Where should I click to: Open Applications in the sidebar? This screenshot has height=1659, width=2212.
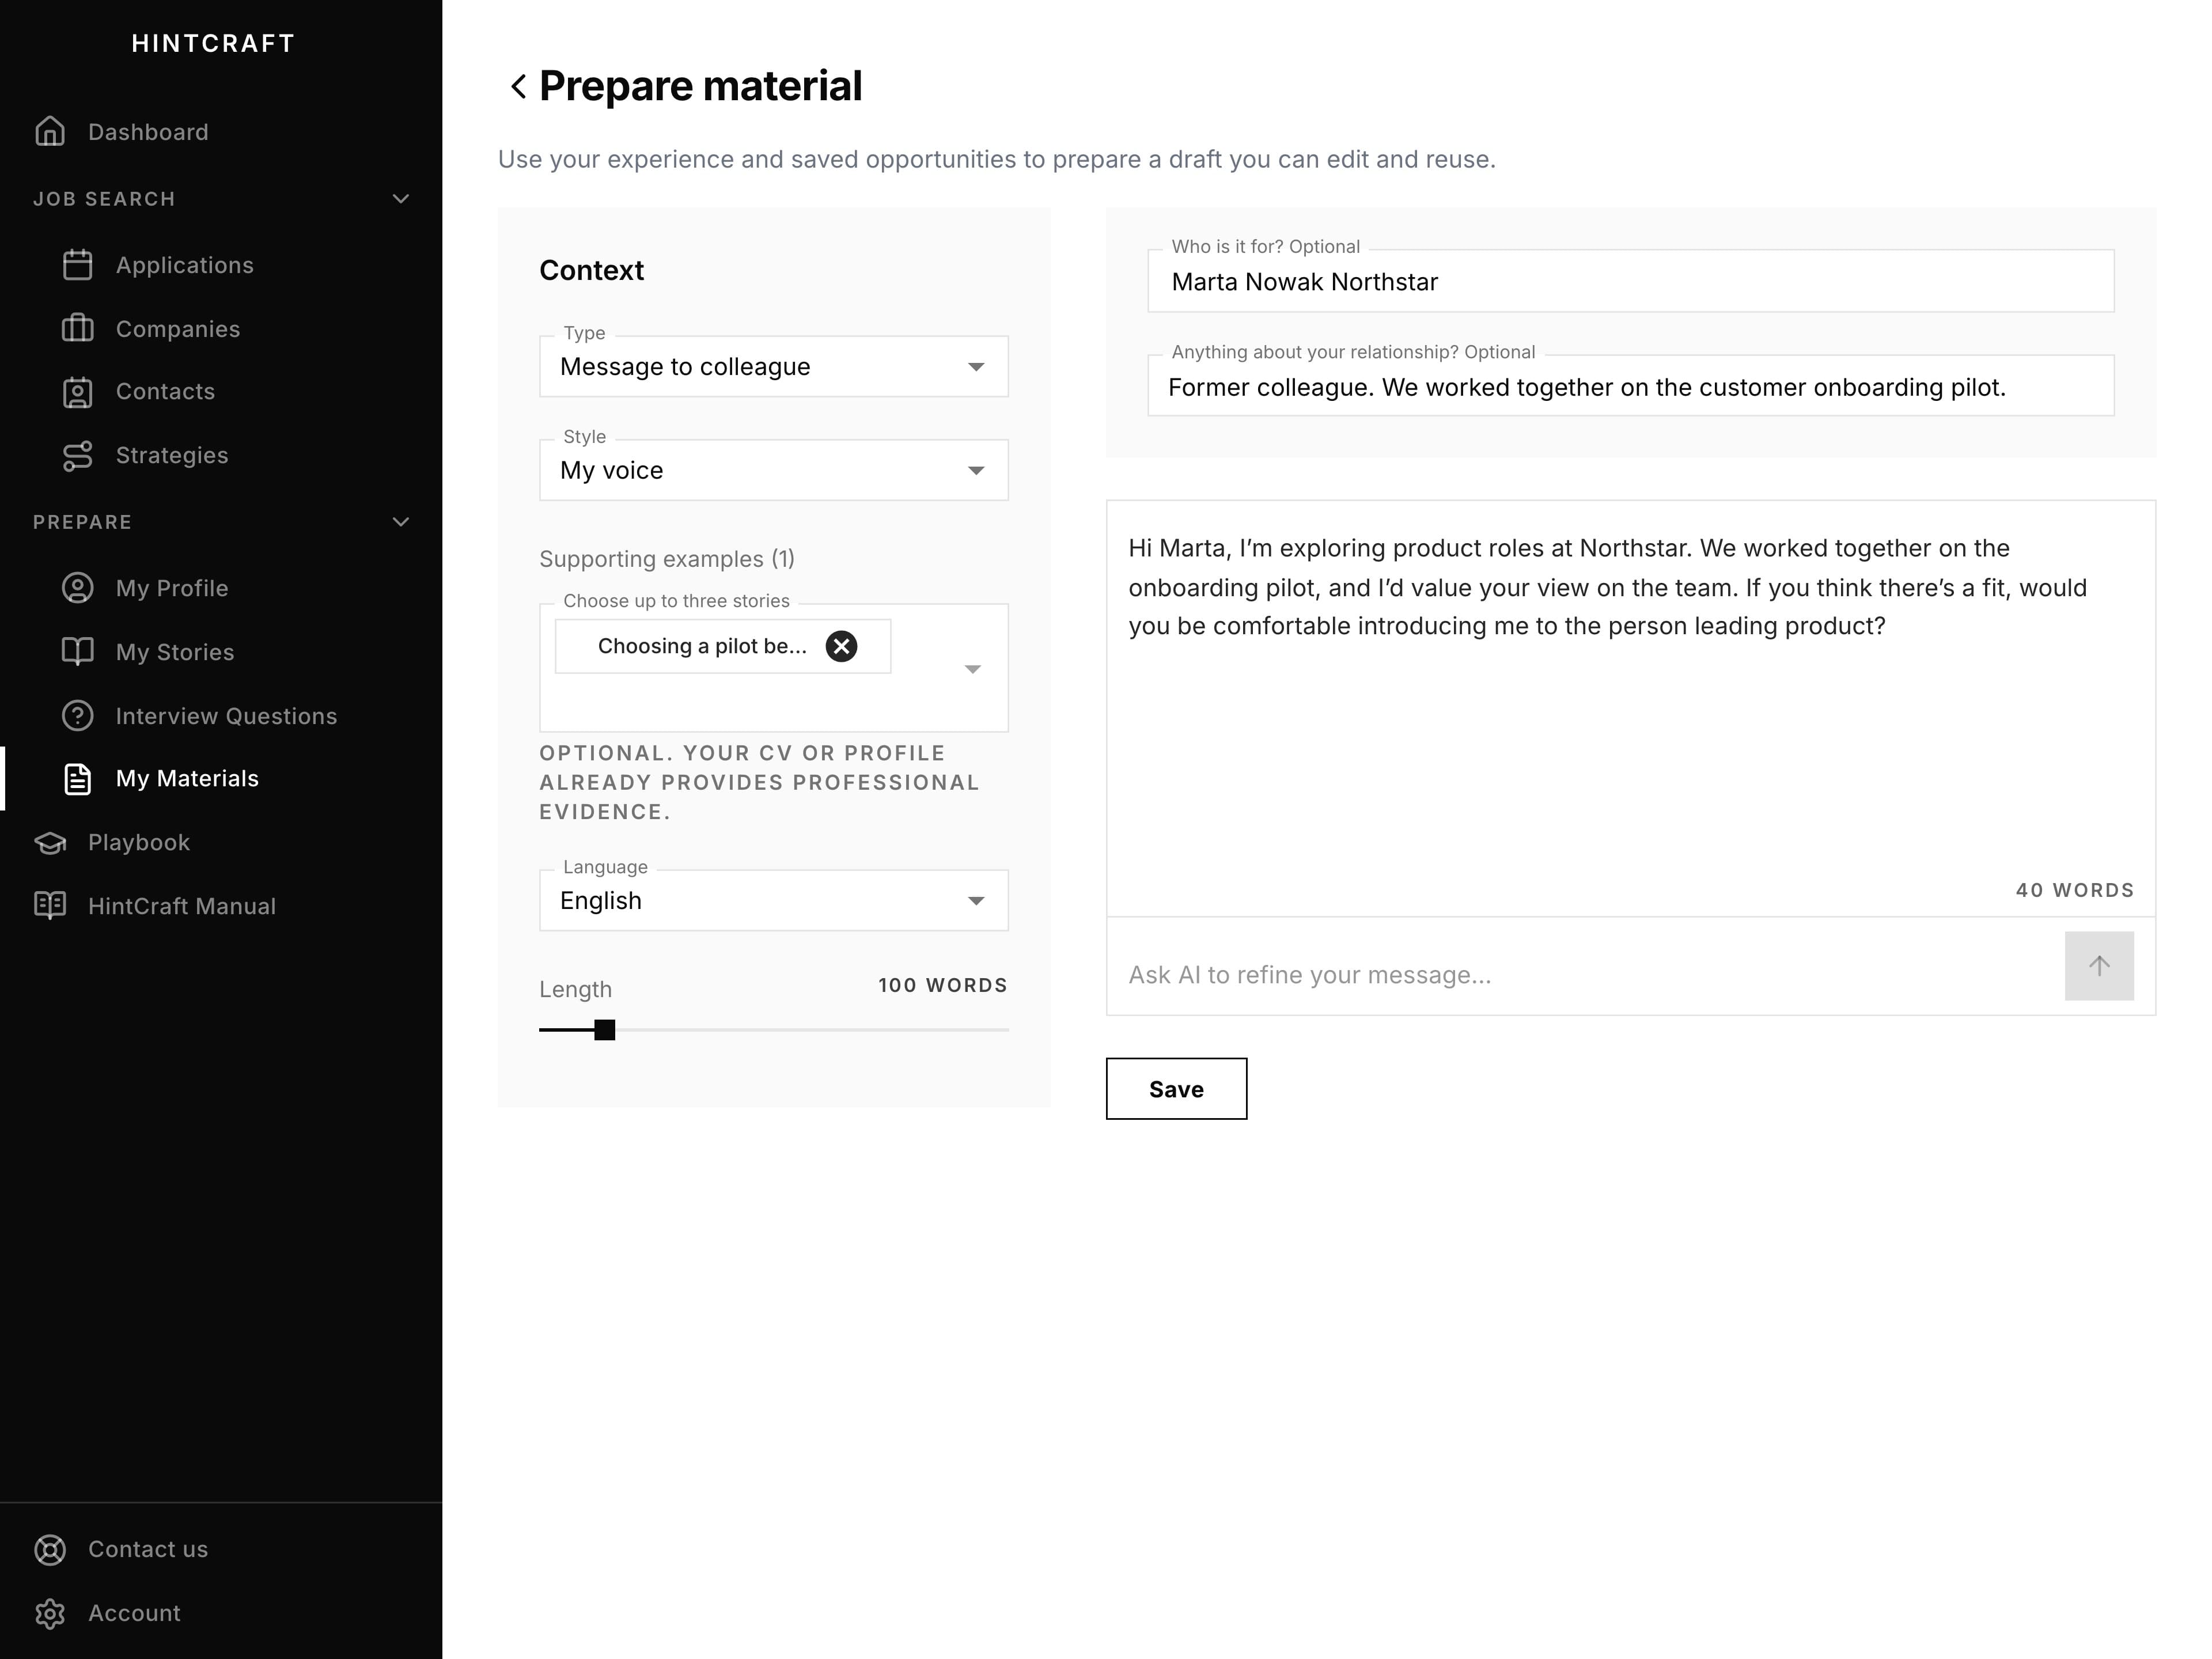pos(185,265)
